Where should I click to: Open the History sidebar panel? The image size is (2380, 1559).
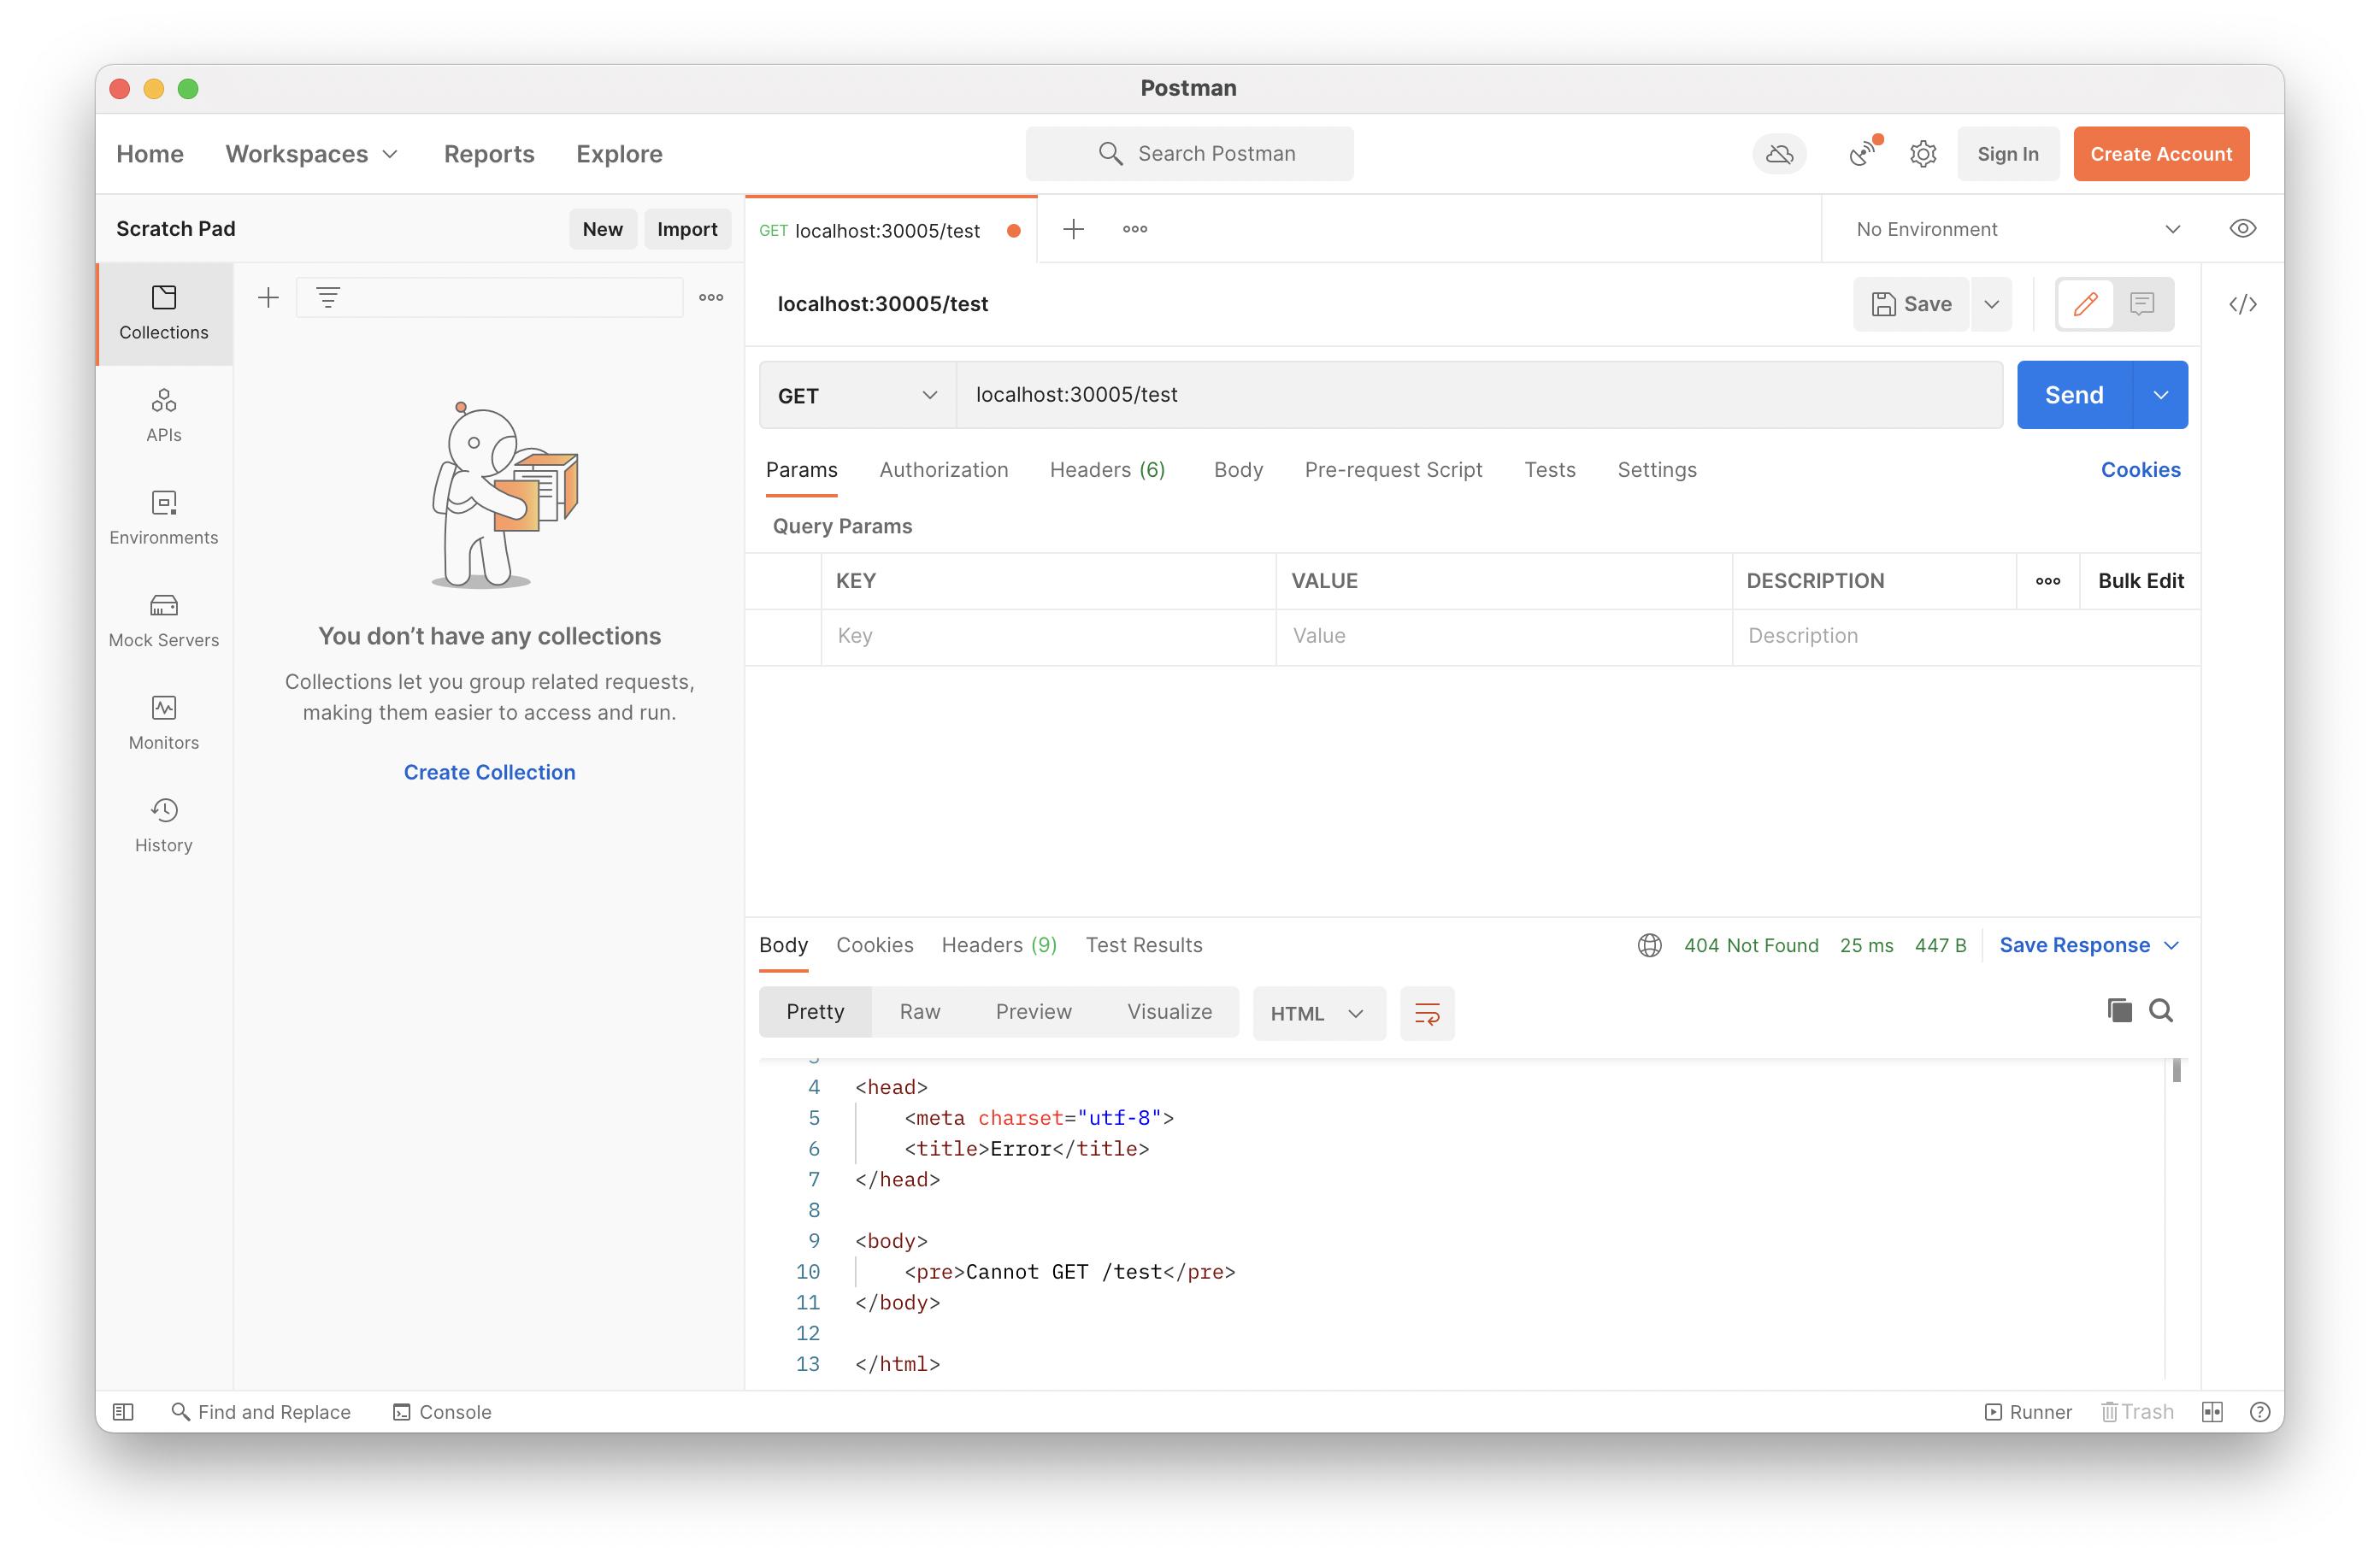pyautogui.click(x=164, y=825)
